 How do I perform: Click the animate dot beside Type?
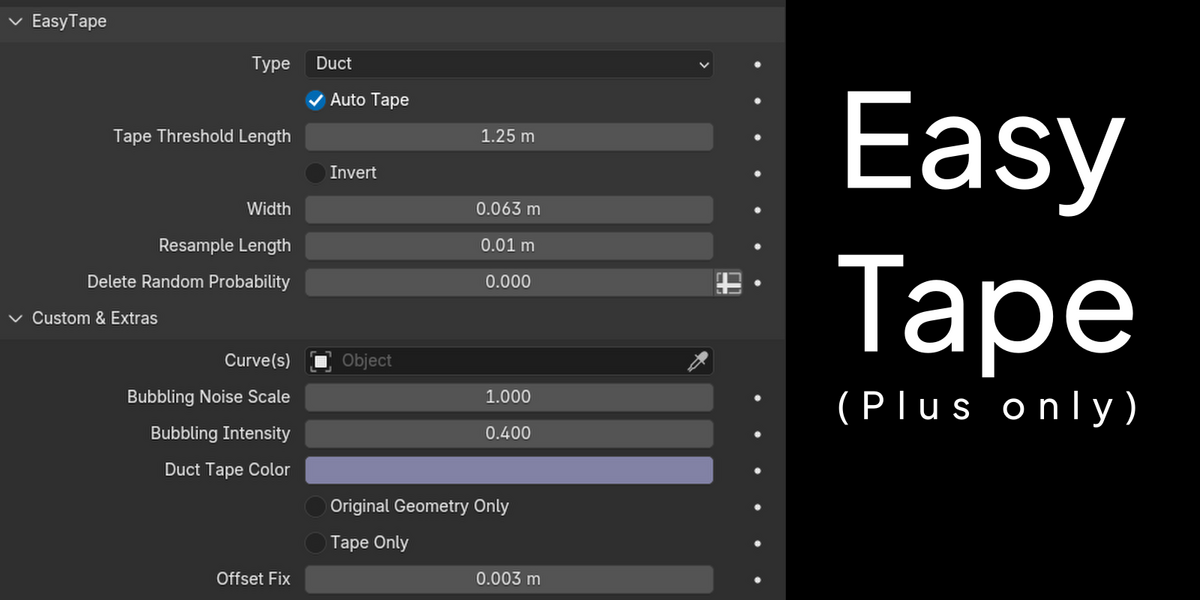[x=758, y=64]
